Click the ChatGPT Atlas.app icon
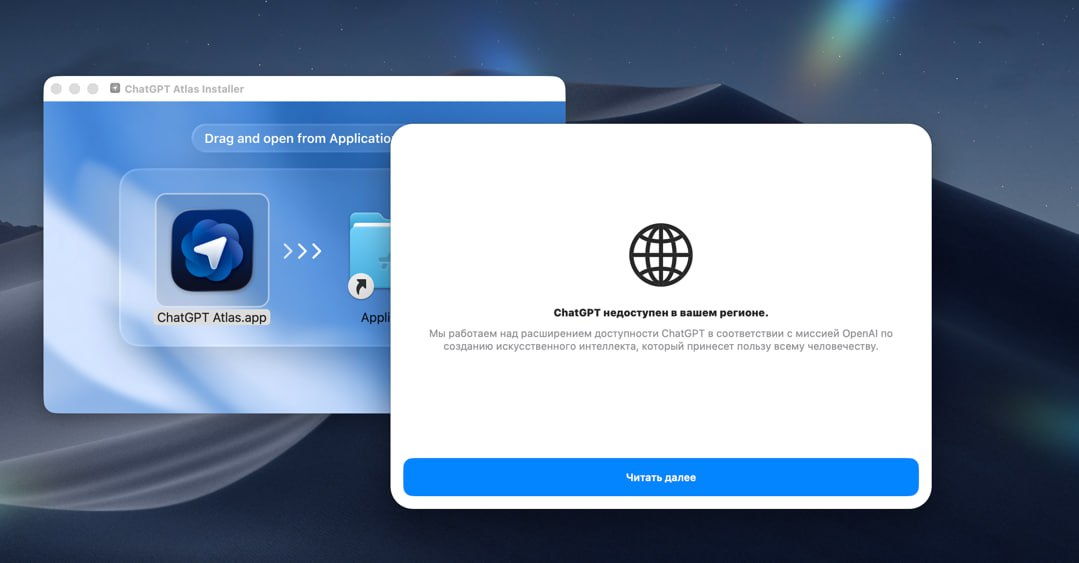Viewport: 1079px width, 563px height. click(212, 250)
